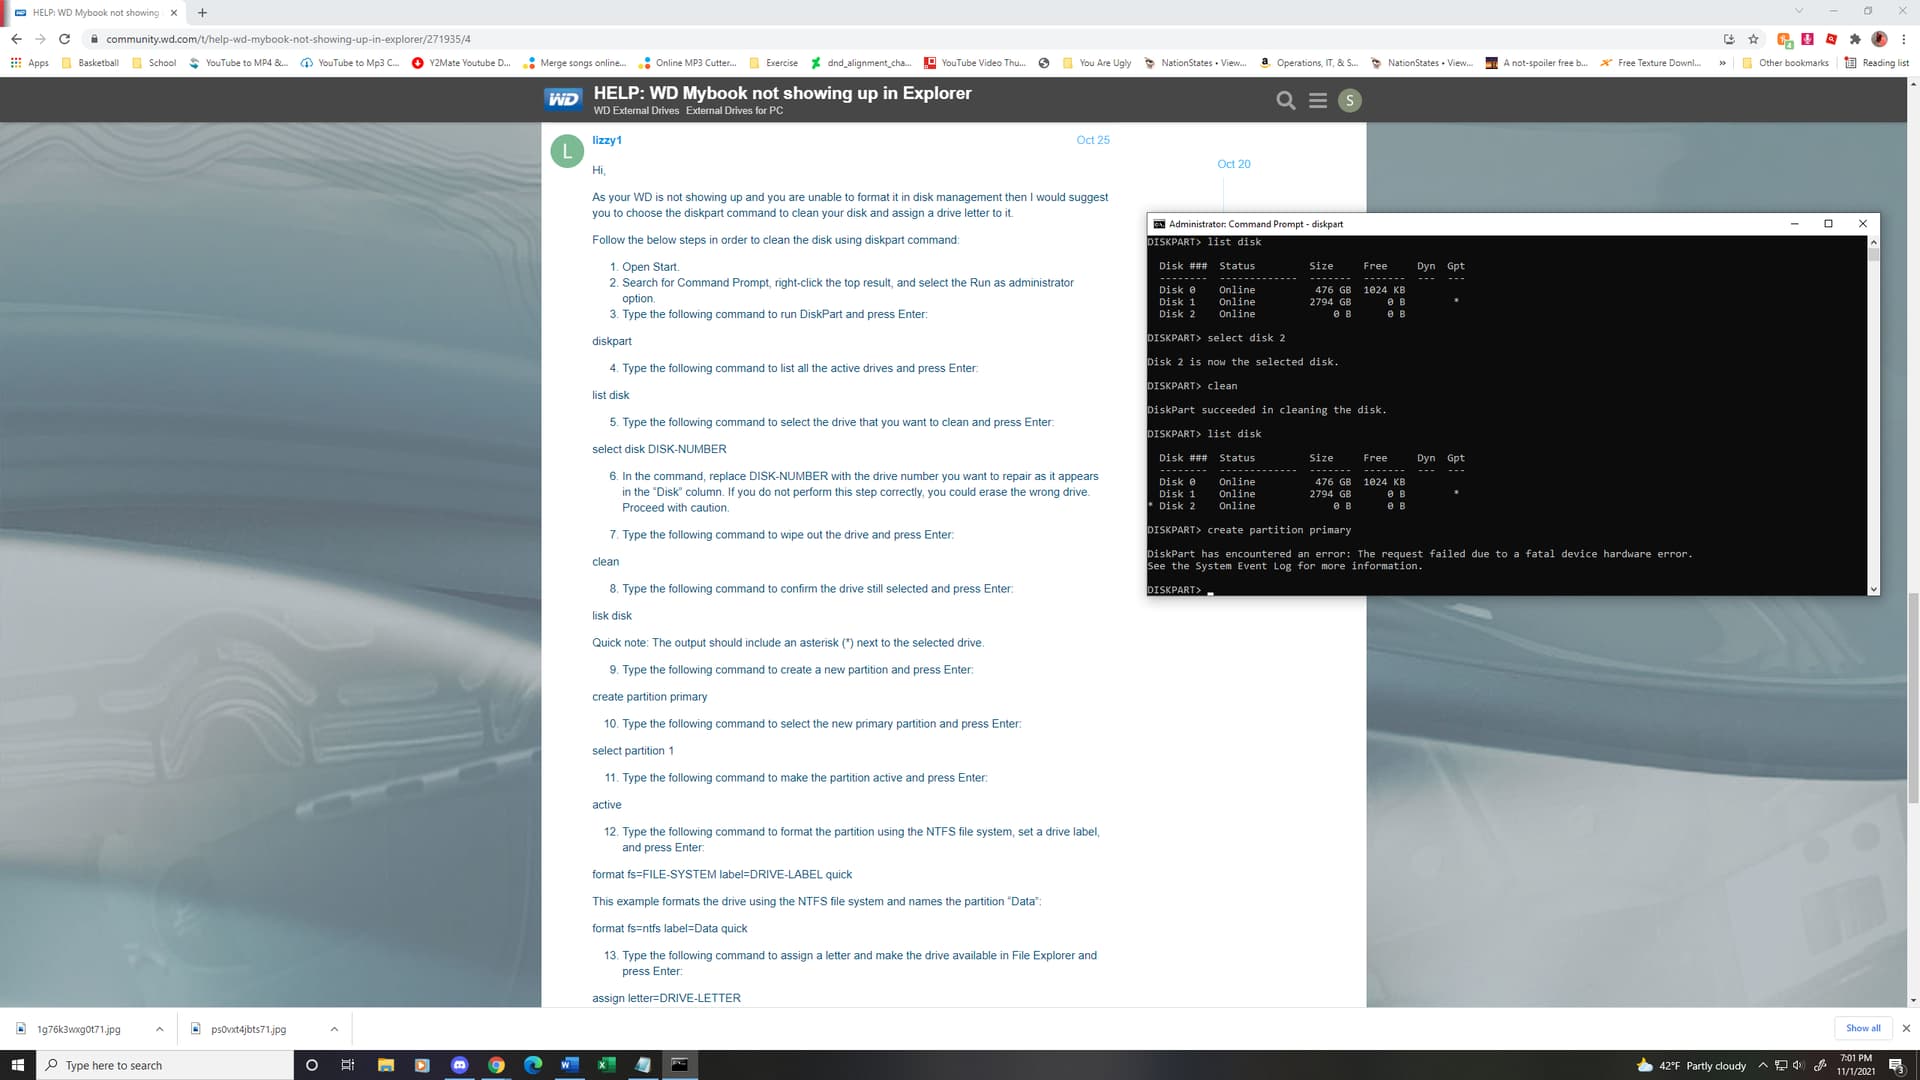Open the Extensions puzzle icon
The image size is (1920, 1080).
click(x=1855, y=39)
